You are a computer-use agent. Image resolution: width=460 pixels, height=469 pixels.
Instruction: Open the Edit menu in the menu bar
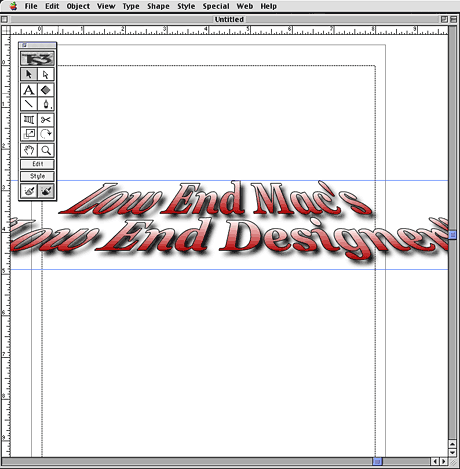click(52, 6)
